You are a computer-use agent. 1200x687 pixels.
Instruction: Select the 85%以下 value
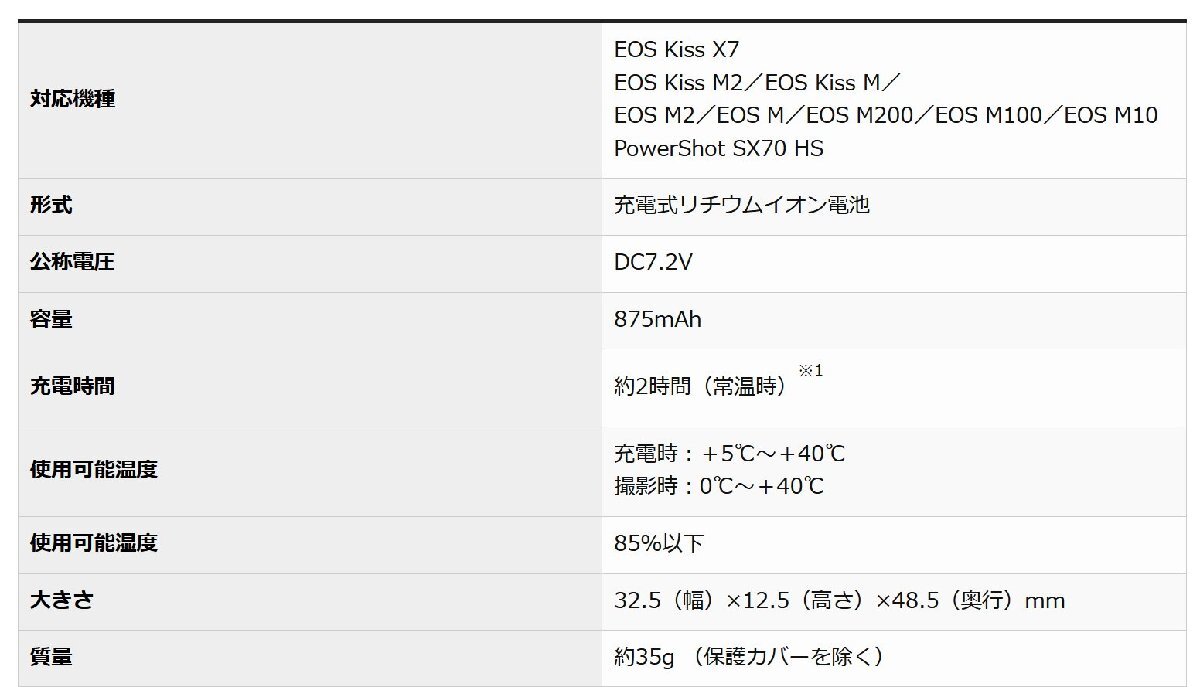(659, 544)
